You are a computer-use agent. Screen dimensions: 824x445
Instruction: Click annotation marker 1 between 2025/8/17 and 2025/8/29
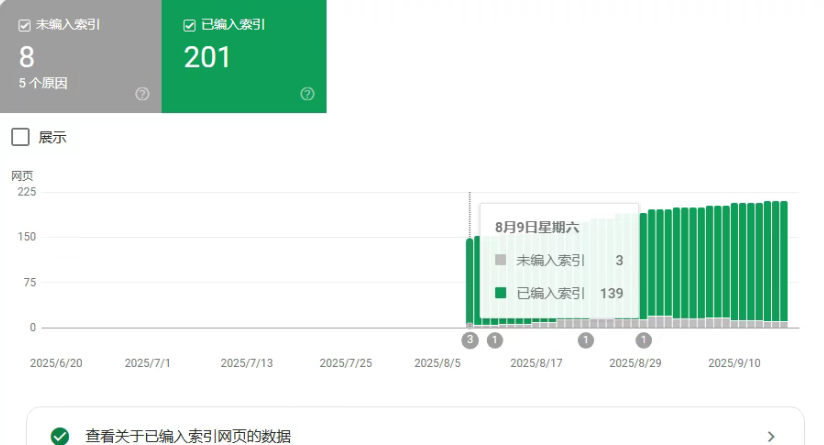586,340
